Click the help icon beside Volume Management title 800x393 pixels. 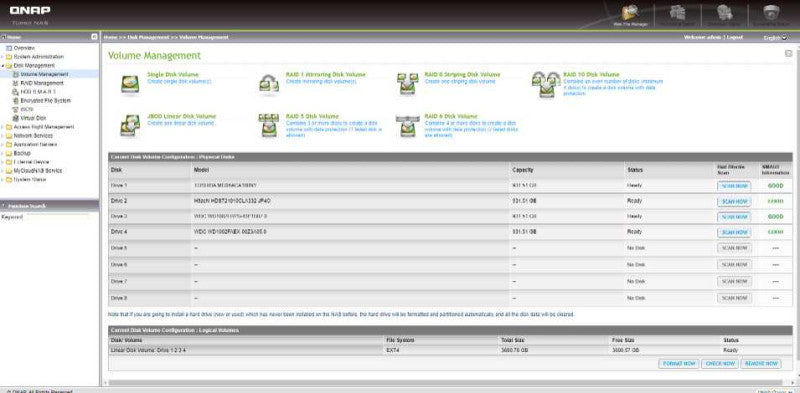pos(788,53)
